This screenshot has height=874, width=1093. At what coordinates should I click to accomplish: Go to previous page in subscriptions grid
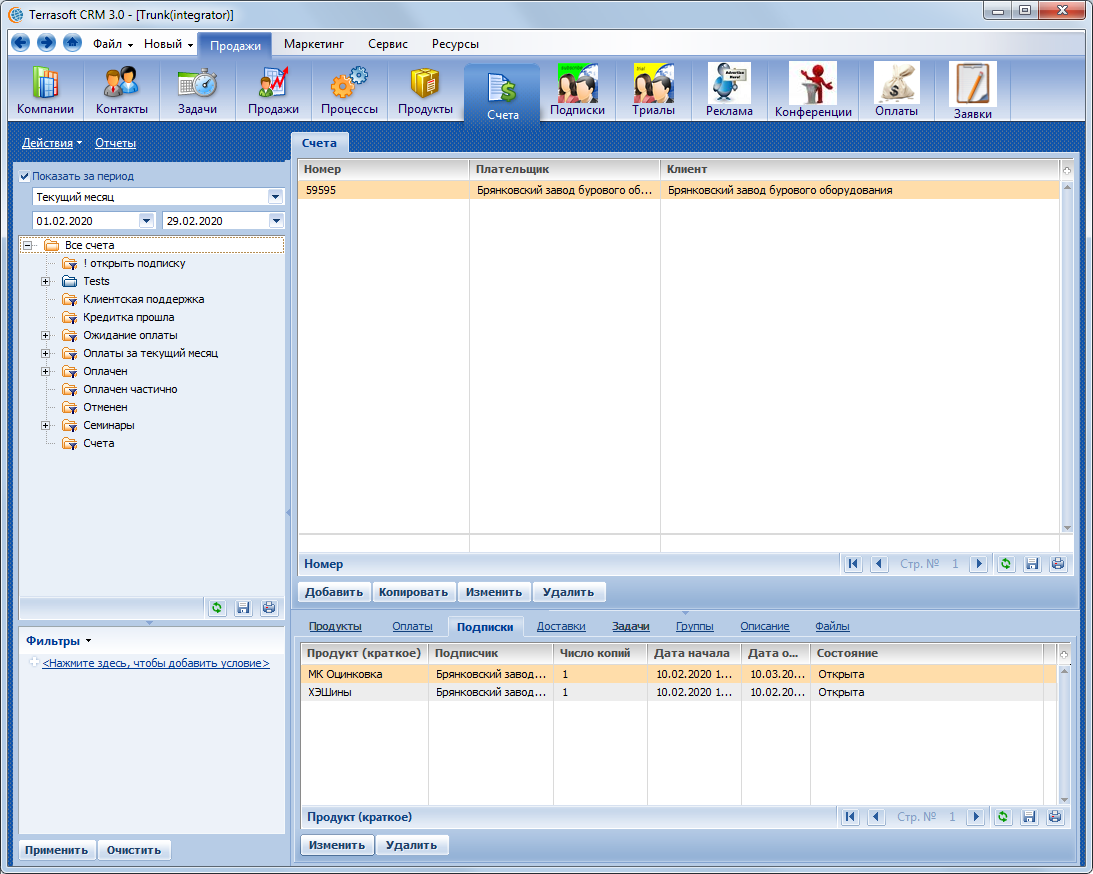(x=876, y=817)
